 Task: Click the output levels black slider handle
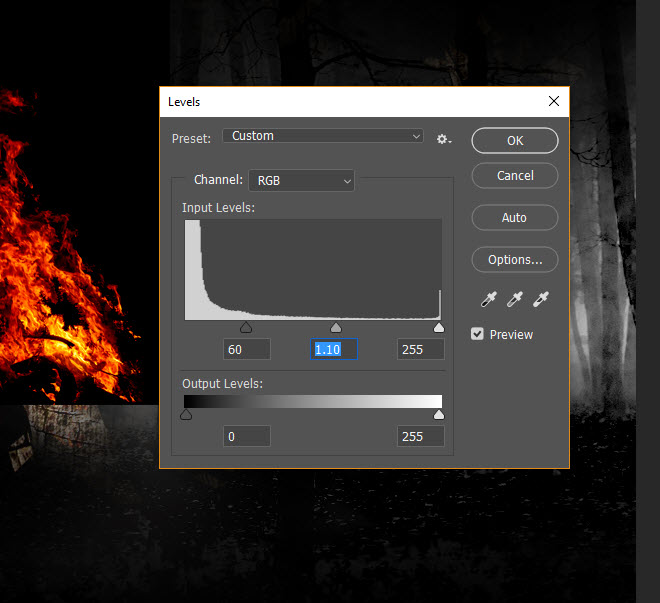click(186, 414)
